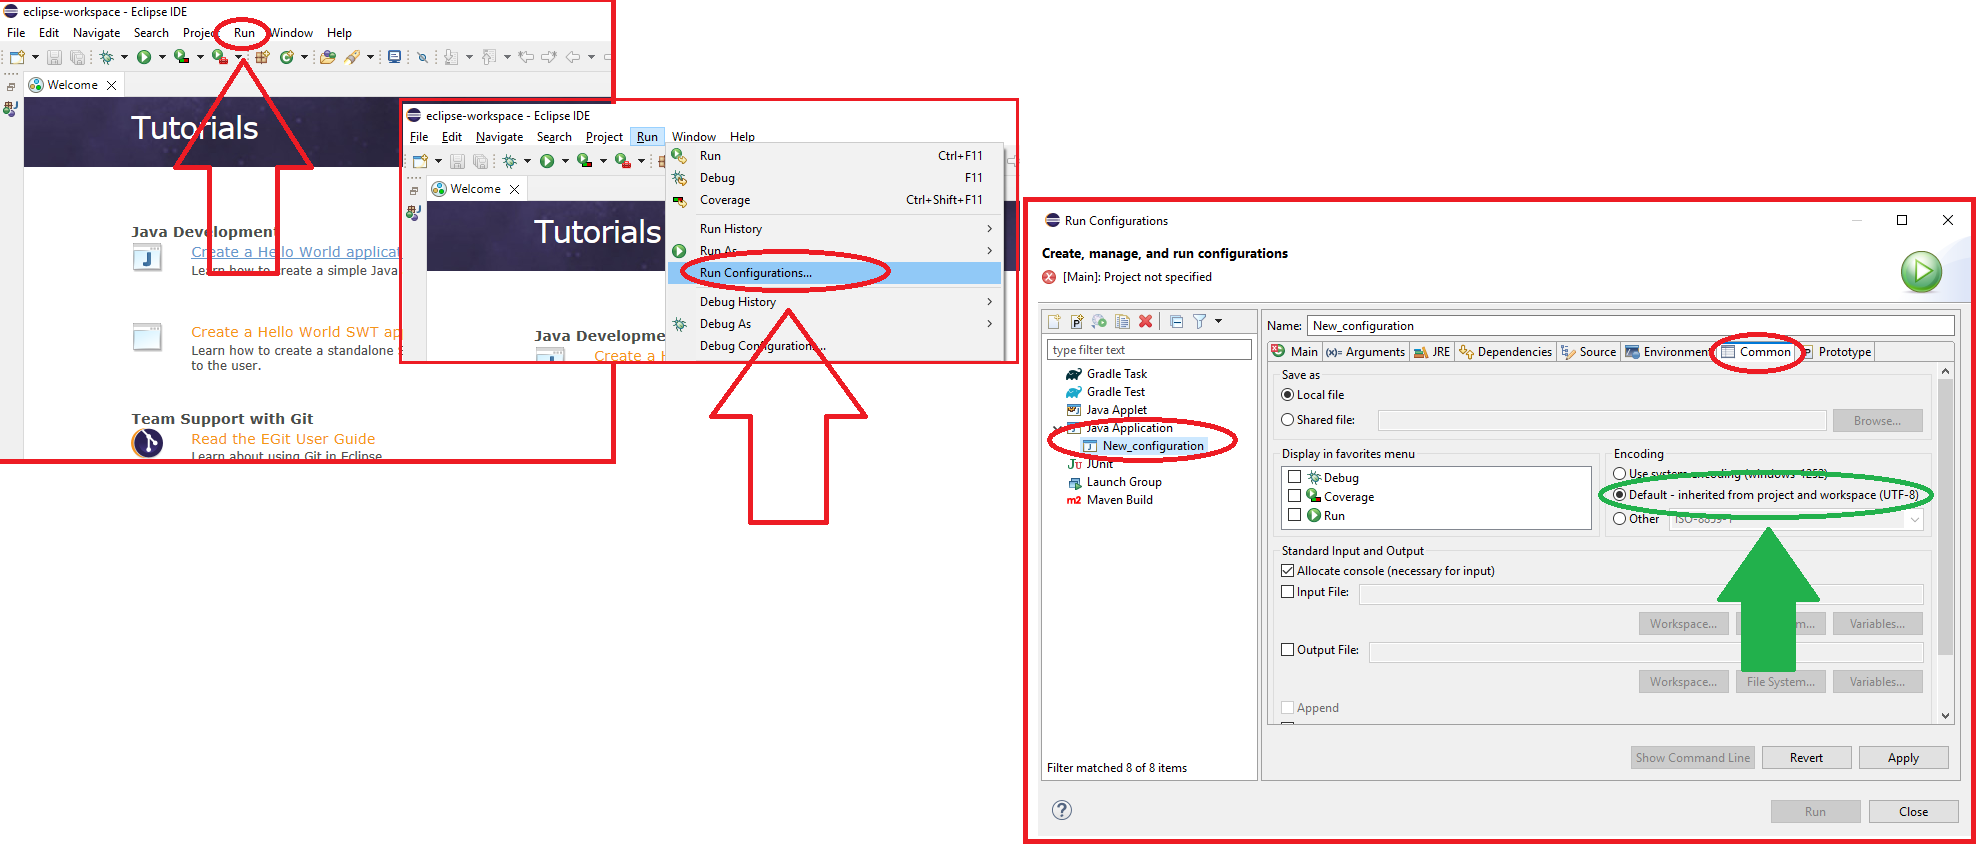1983x850 pixels.
Task: Open 'Read the EGit User Guide' link
Action: (283, 439)
